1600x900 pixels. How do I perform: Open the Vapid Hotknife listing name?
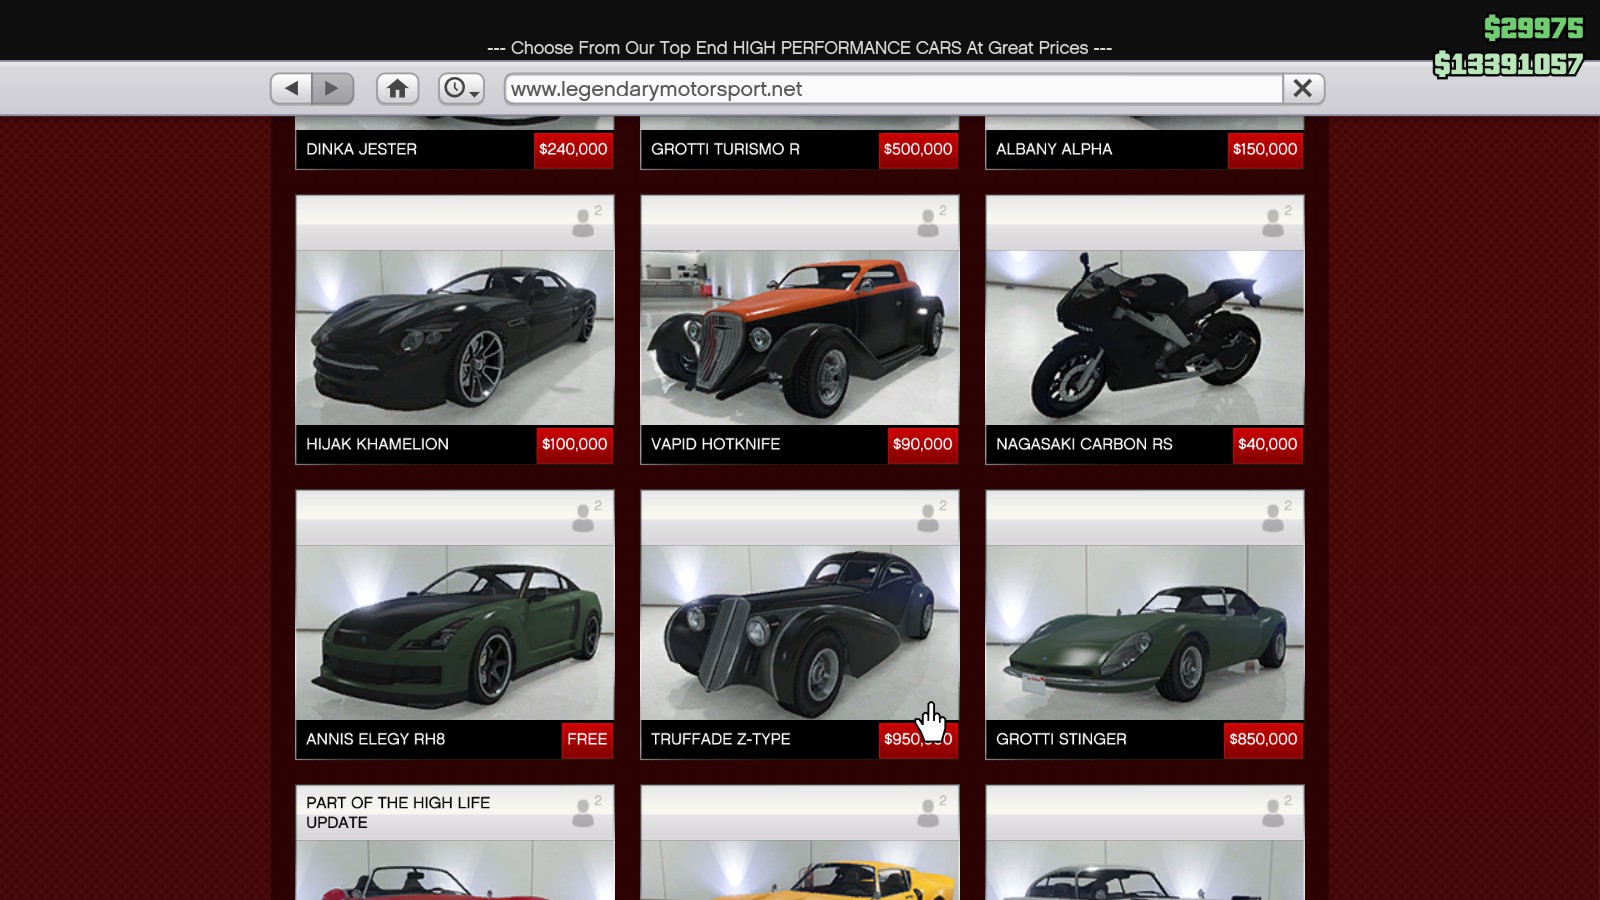point(715,444)
